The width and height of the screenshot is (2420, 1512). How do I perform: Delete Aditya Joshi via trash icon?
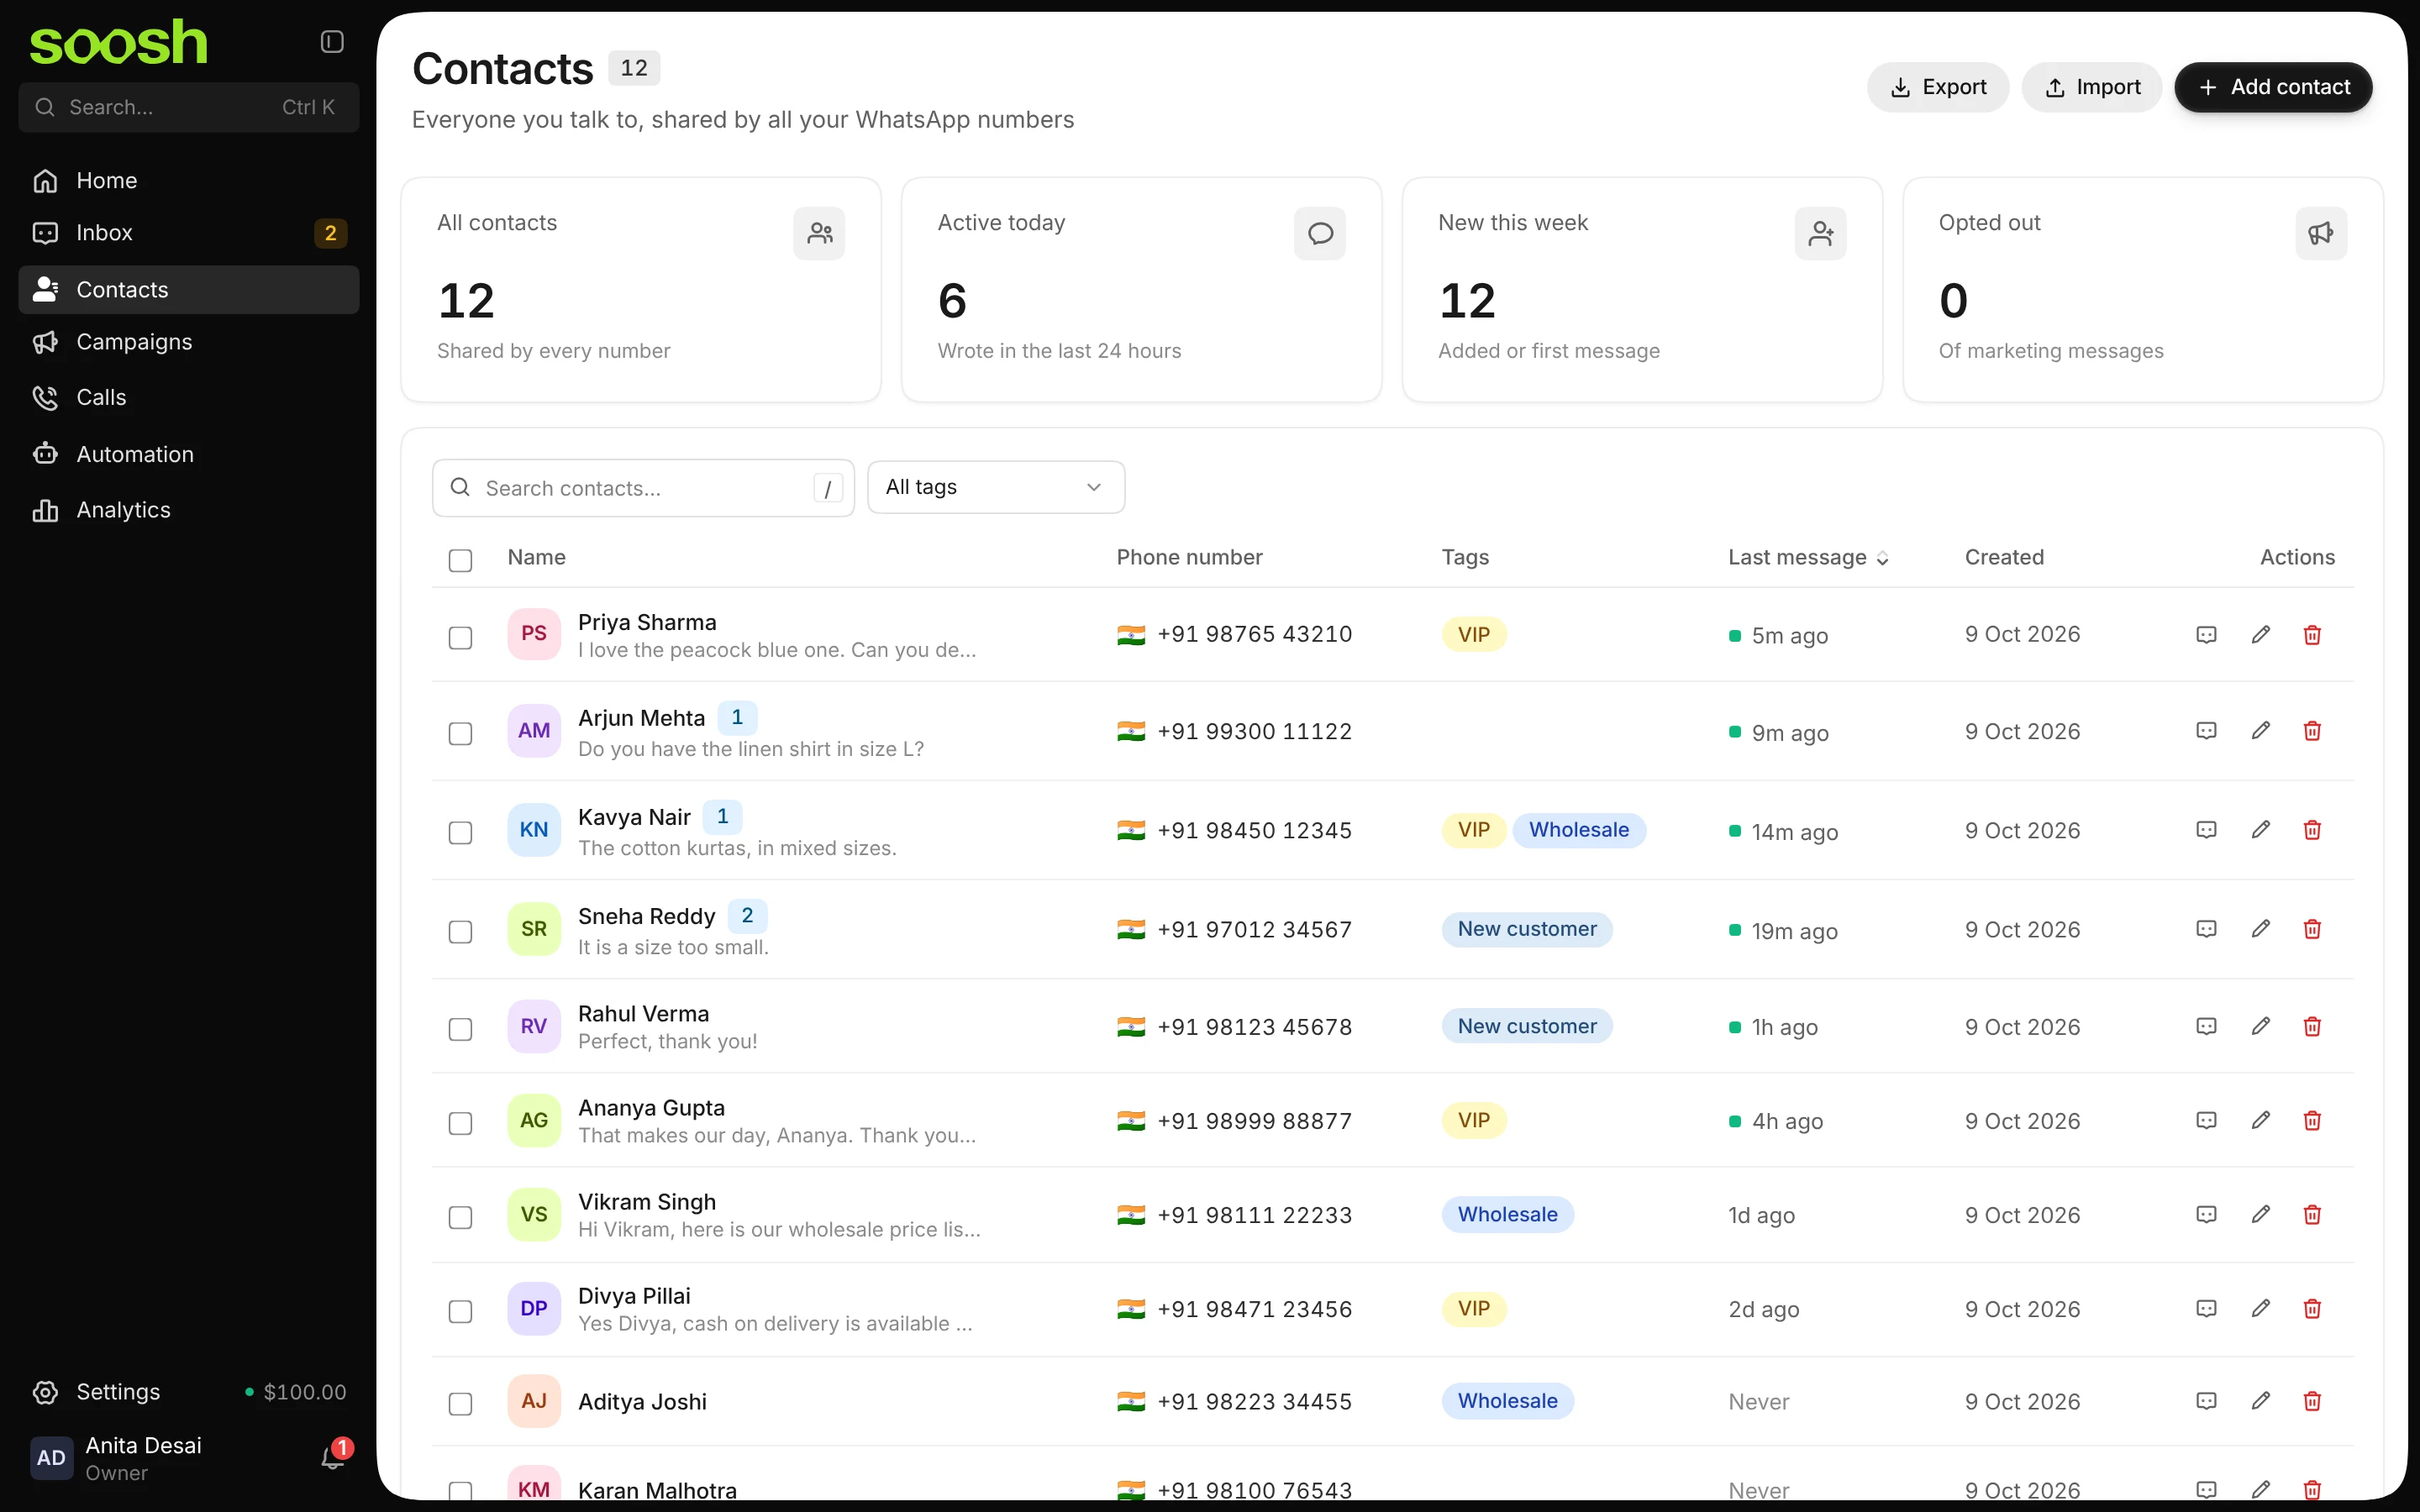(2312, 1401)
